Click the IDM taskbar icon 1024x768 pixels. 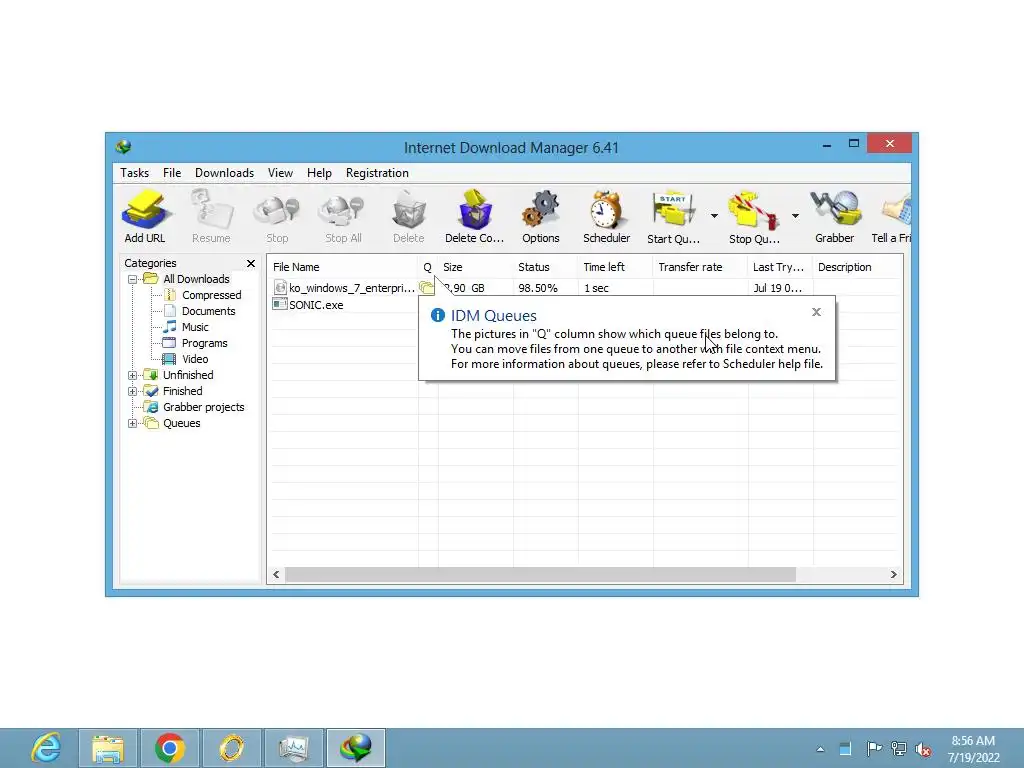[x=355, y=748]
